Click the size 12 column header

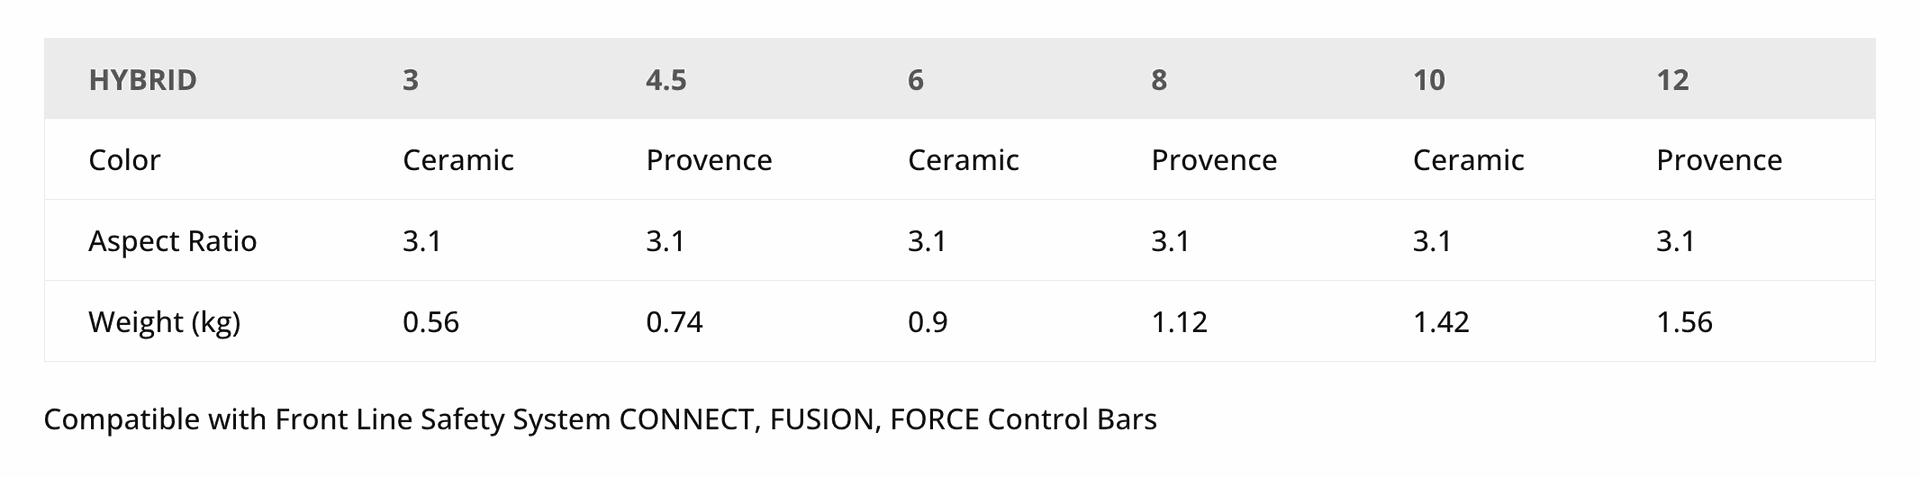click(x=1672, y=80)
